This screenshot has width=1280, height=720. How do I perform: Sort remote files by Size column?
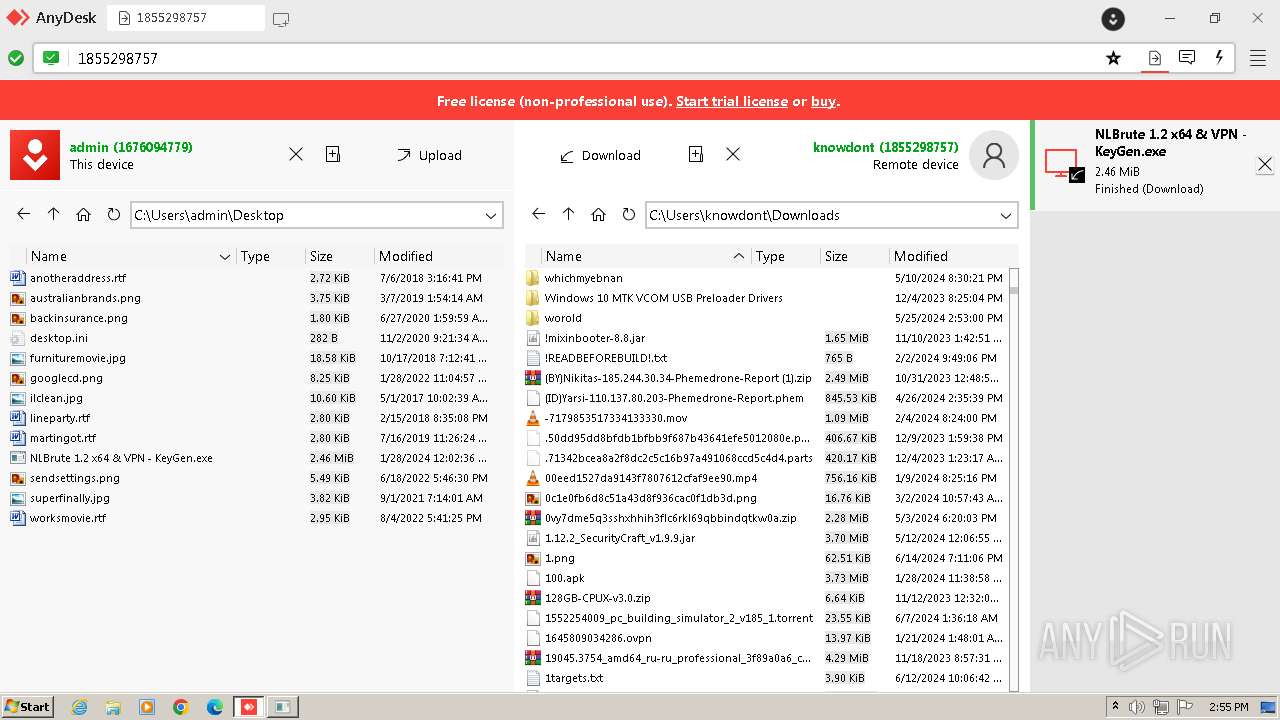[855, 256]
